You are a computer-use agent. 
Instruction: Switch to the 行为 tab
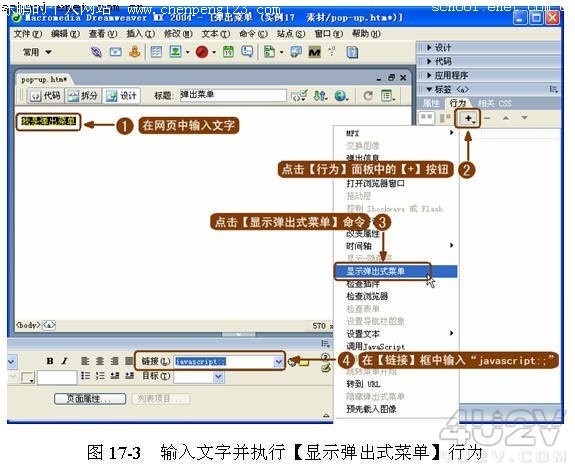[457, 103]
